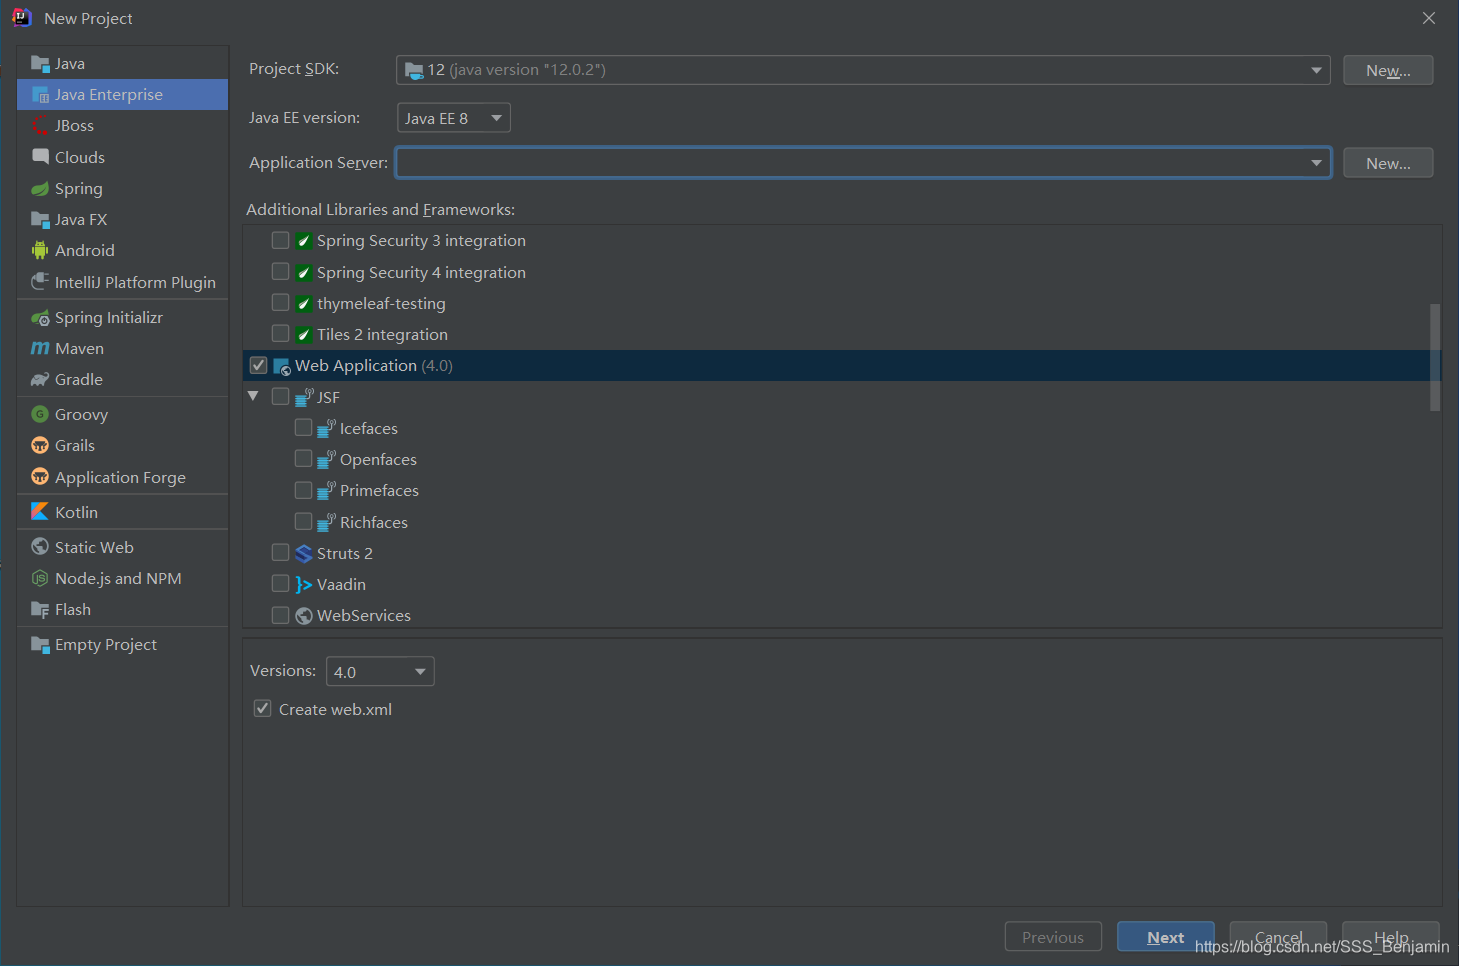The image size is (1459, 966).
Task: Click the Struts 2 framework icon
Action: tap(304, 554)
